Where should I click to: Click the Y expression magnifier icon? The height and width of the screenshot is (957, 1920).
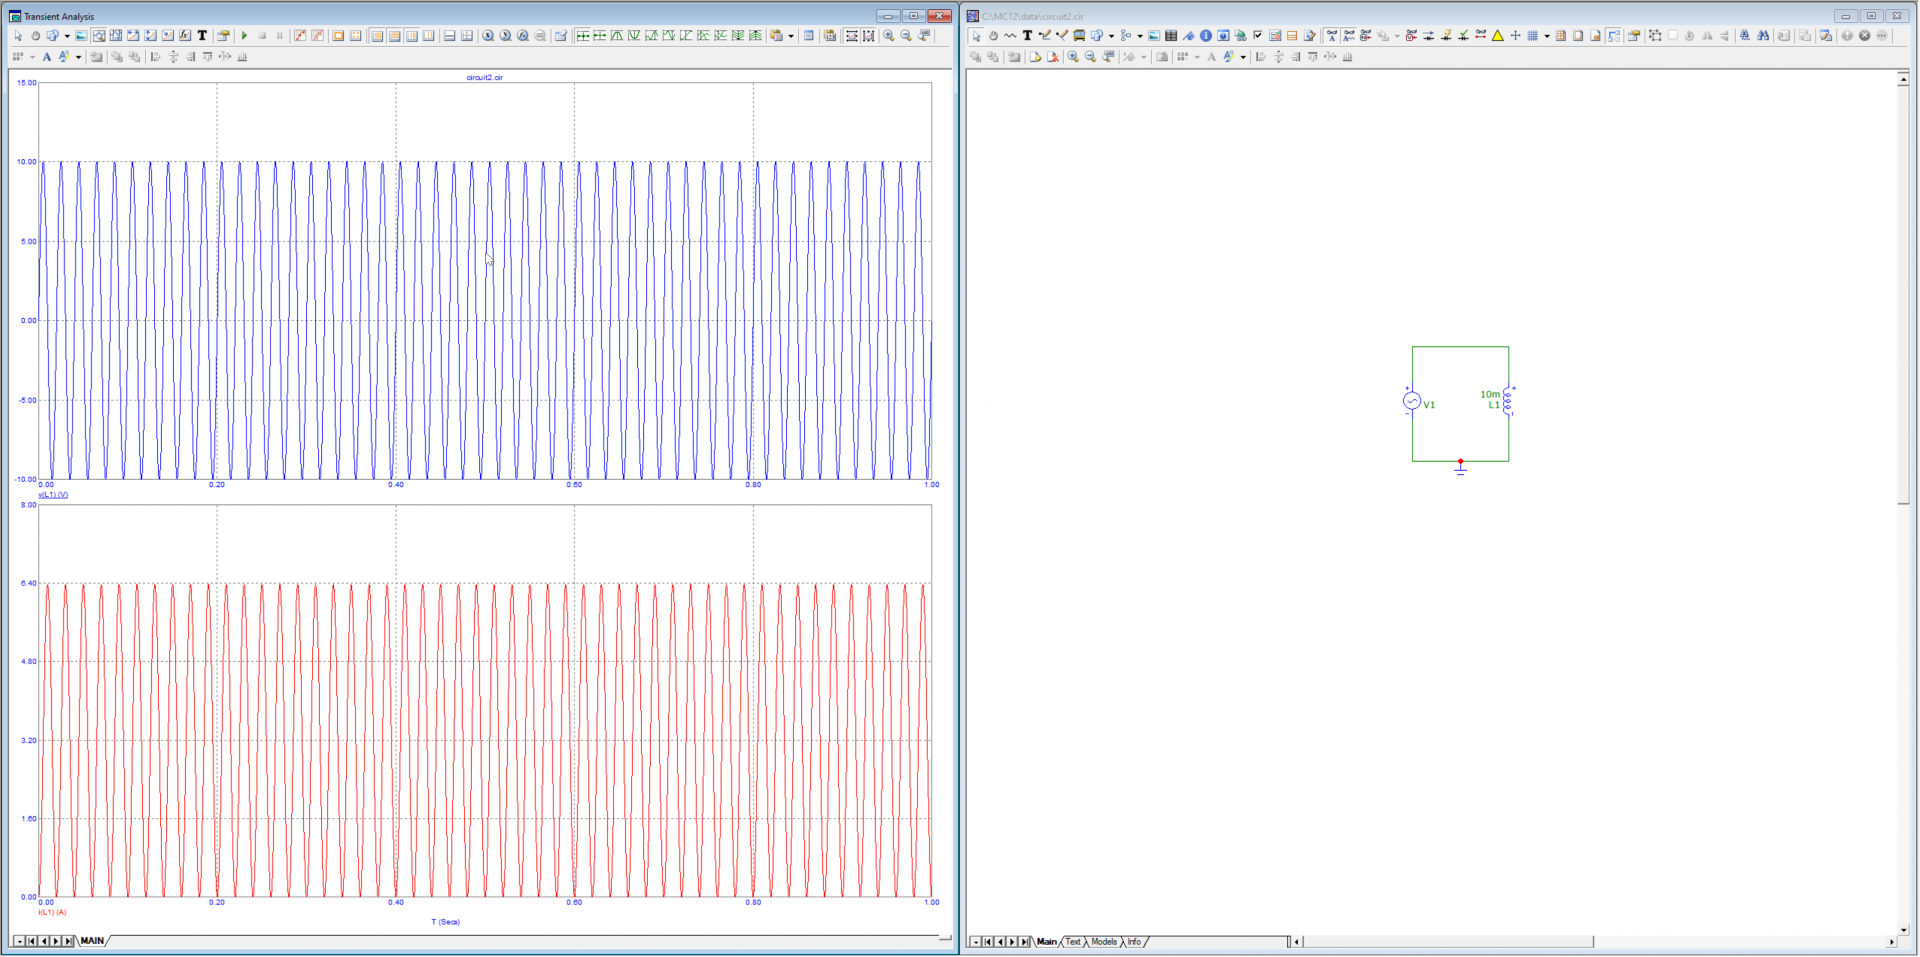coord(505,35)
